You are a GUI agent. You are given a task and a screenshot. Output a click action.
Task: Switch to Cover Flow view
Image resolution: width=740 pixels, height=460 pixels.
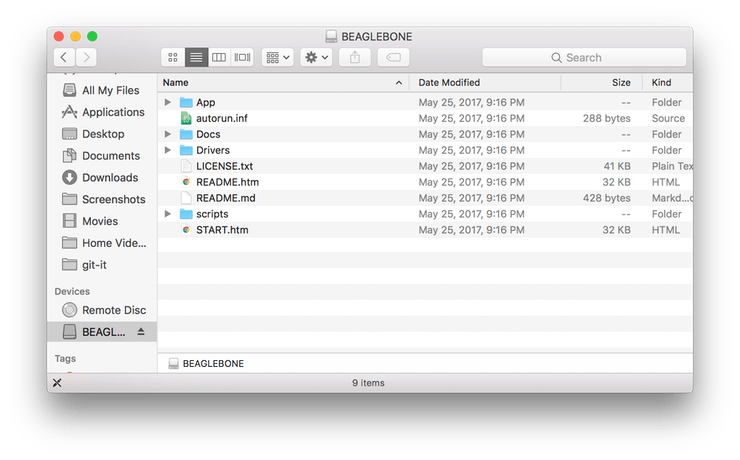[x=243, y=58]
